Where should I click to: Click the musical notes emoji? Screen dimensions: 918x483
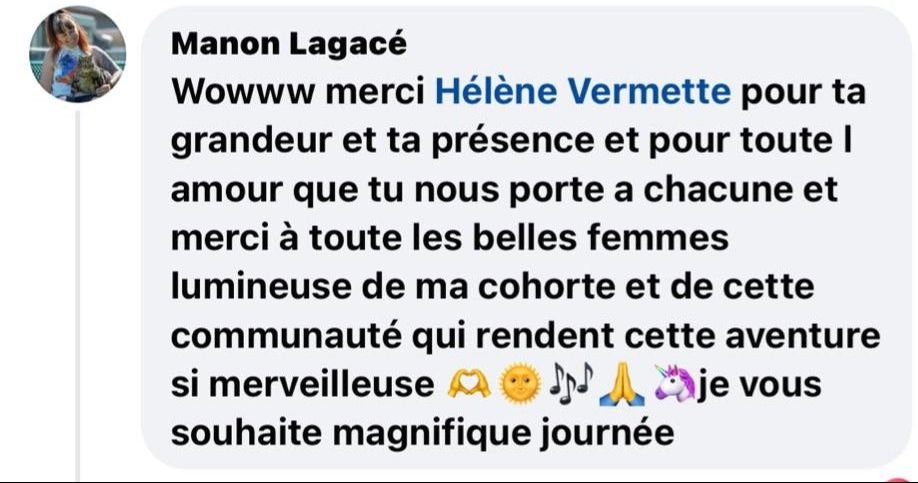point(570,385)
